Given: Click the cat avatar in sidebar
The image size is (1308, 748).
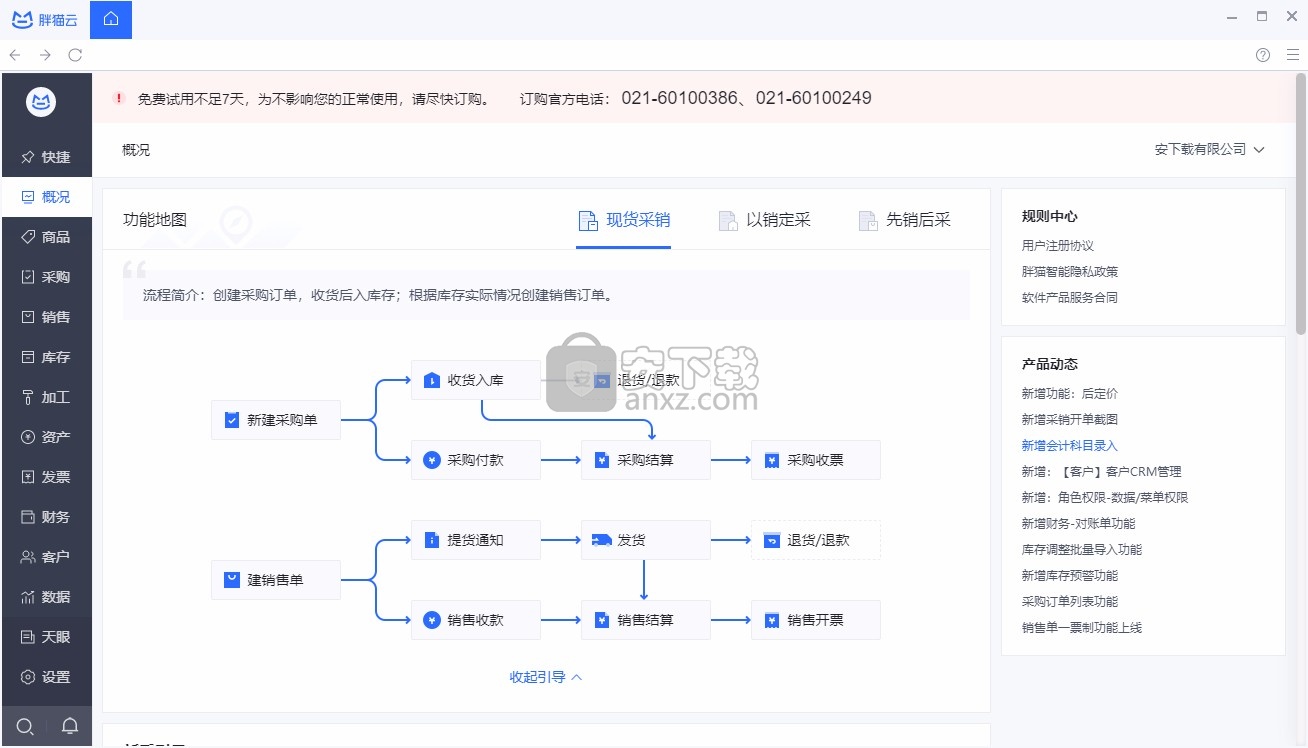Looking at the screenshot, I should pyautogui.click(x=41, y=101).
